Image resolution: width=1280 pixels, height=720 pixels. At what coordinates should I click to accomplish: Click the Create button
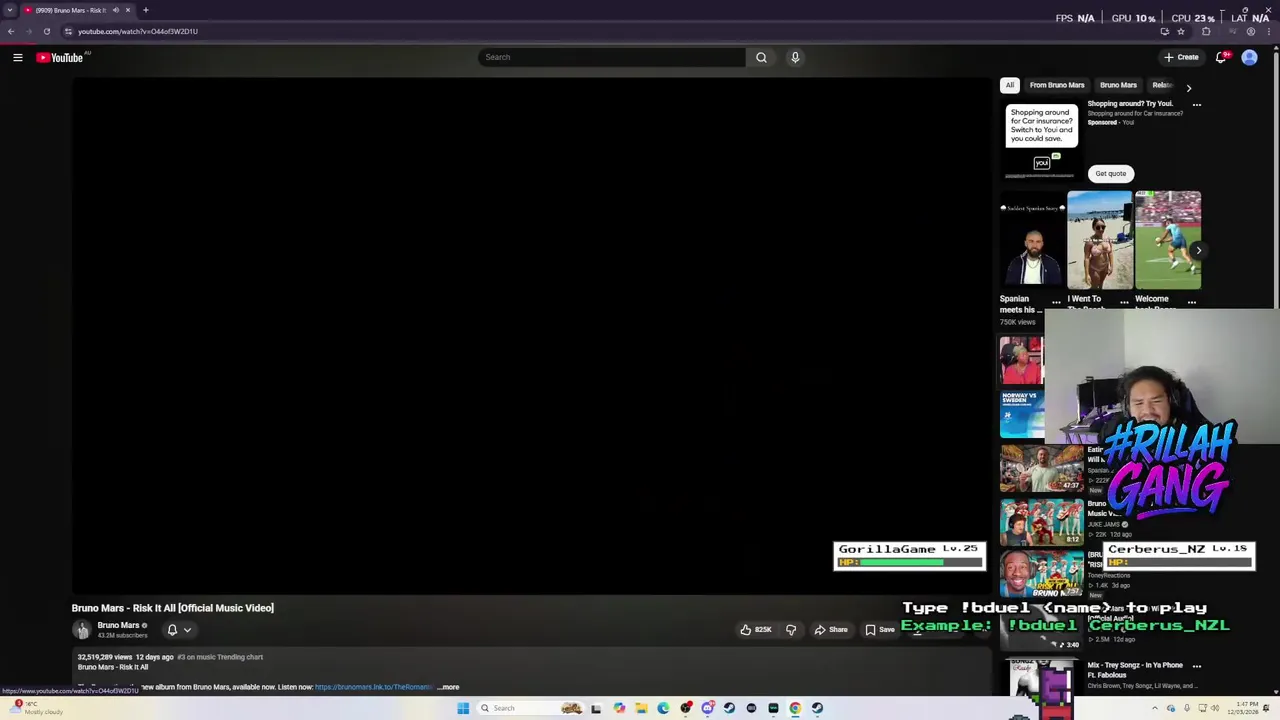pos(1181,58)
